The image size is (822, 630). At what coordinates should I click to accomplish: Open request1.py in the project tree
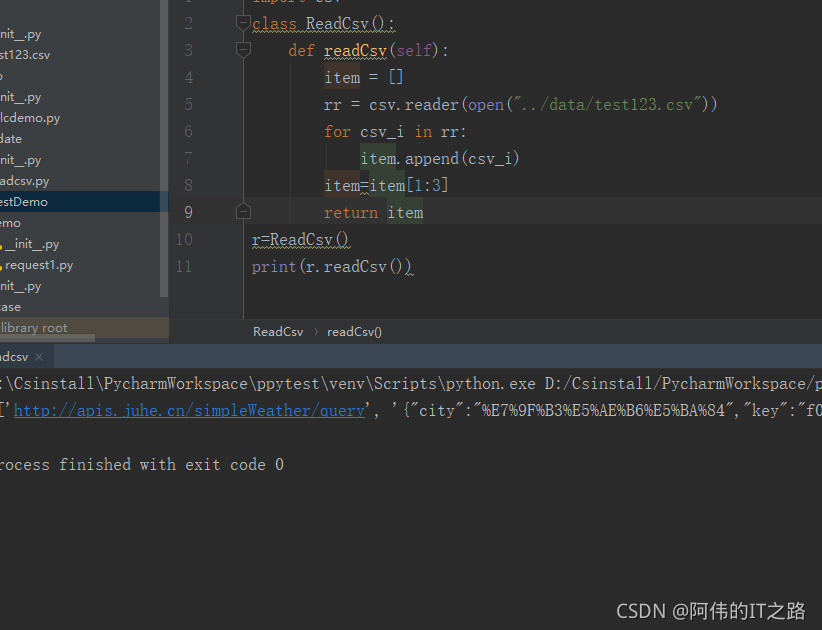click(39, 265)
